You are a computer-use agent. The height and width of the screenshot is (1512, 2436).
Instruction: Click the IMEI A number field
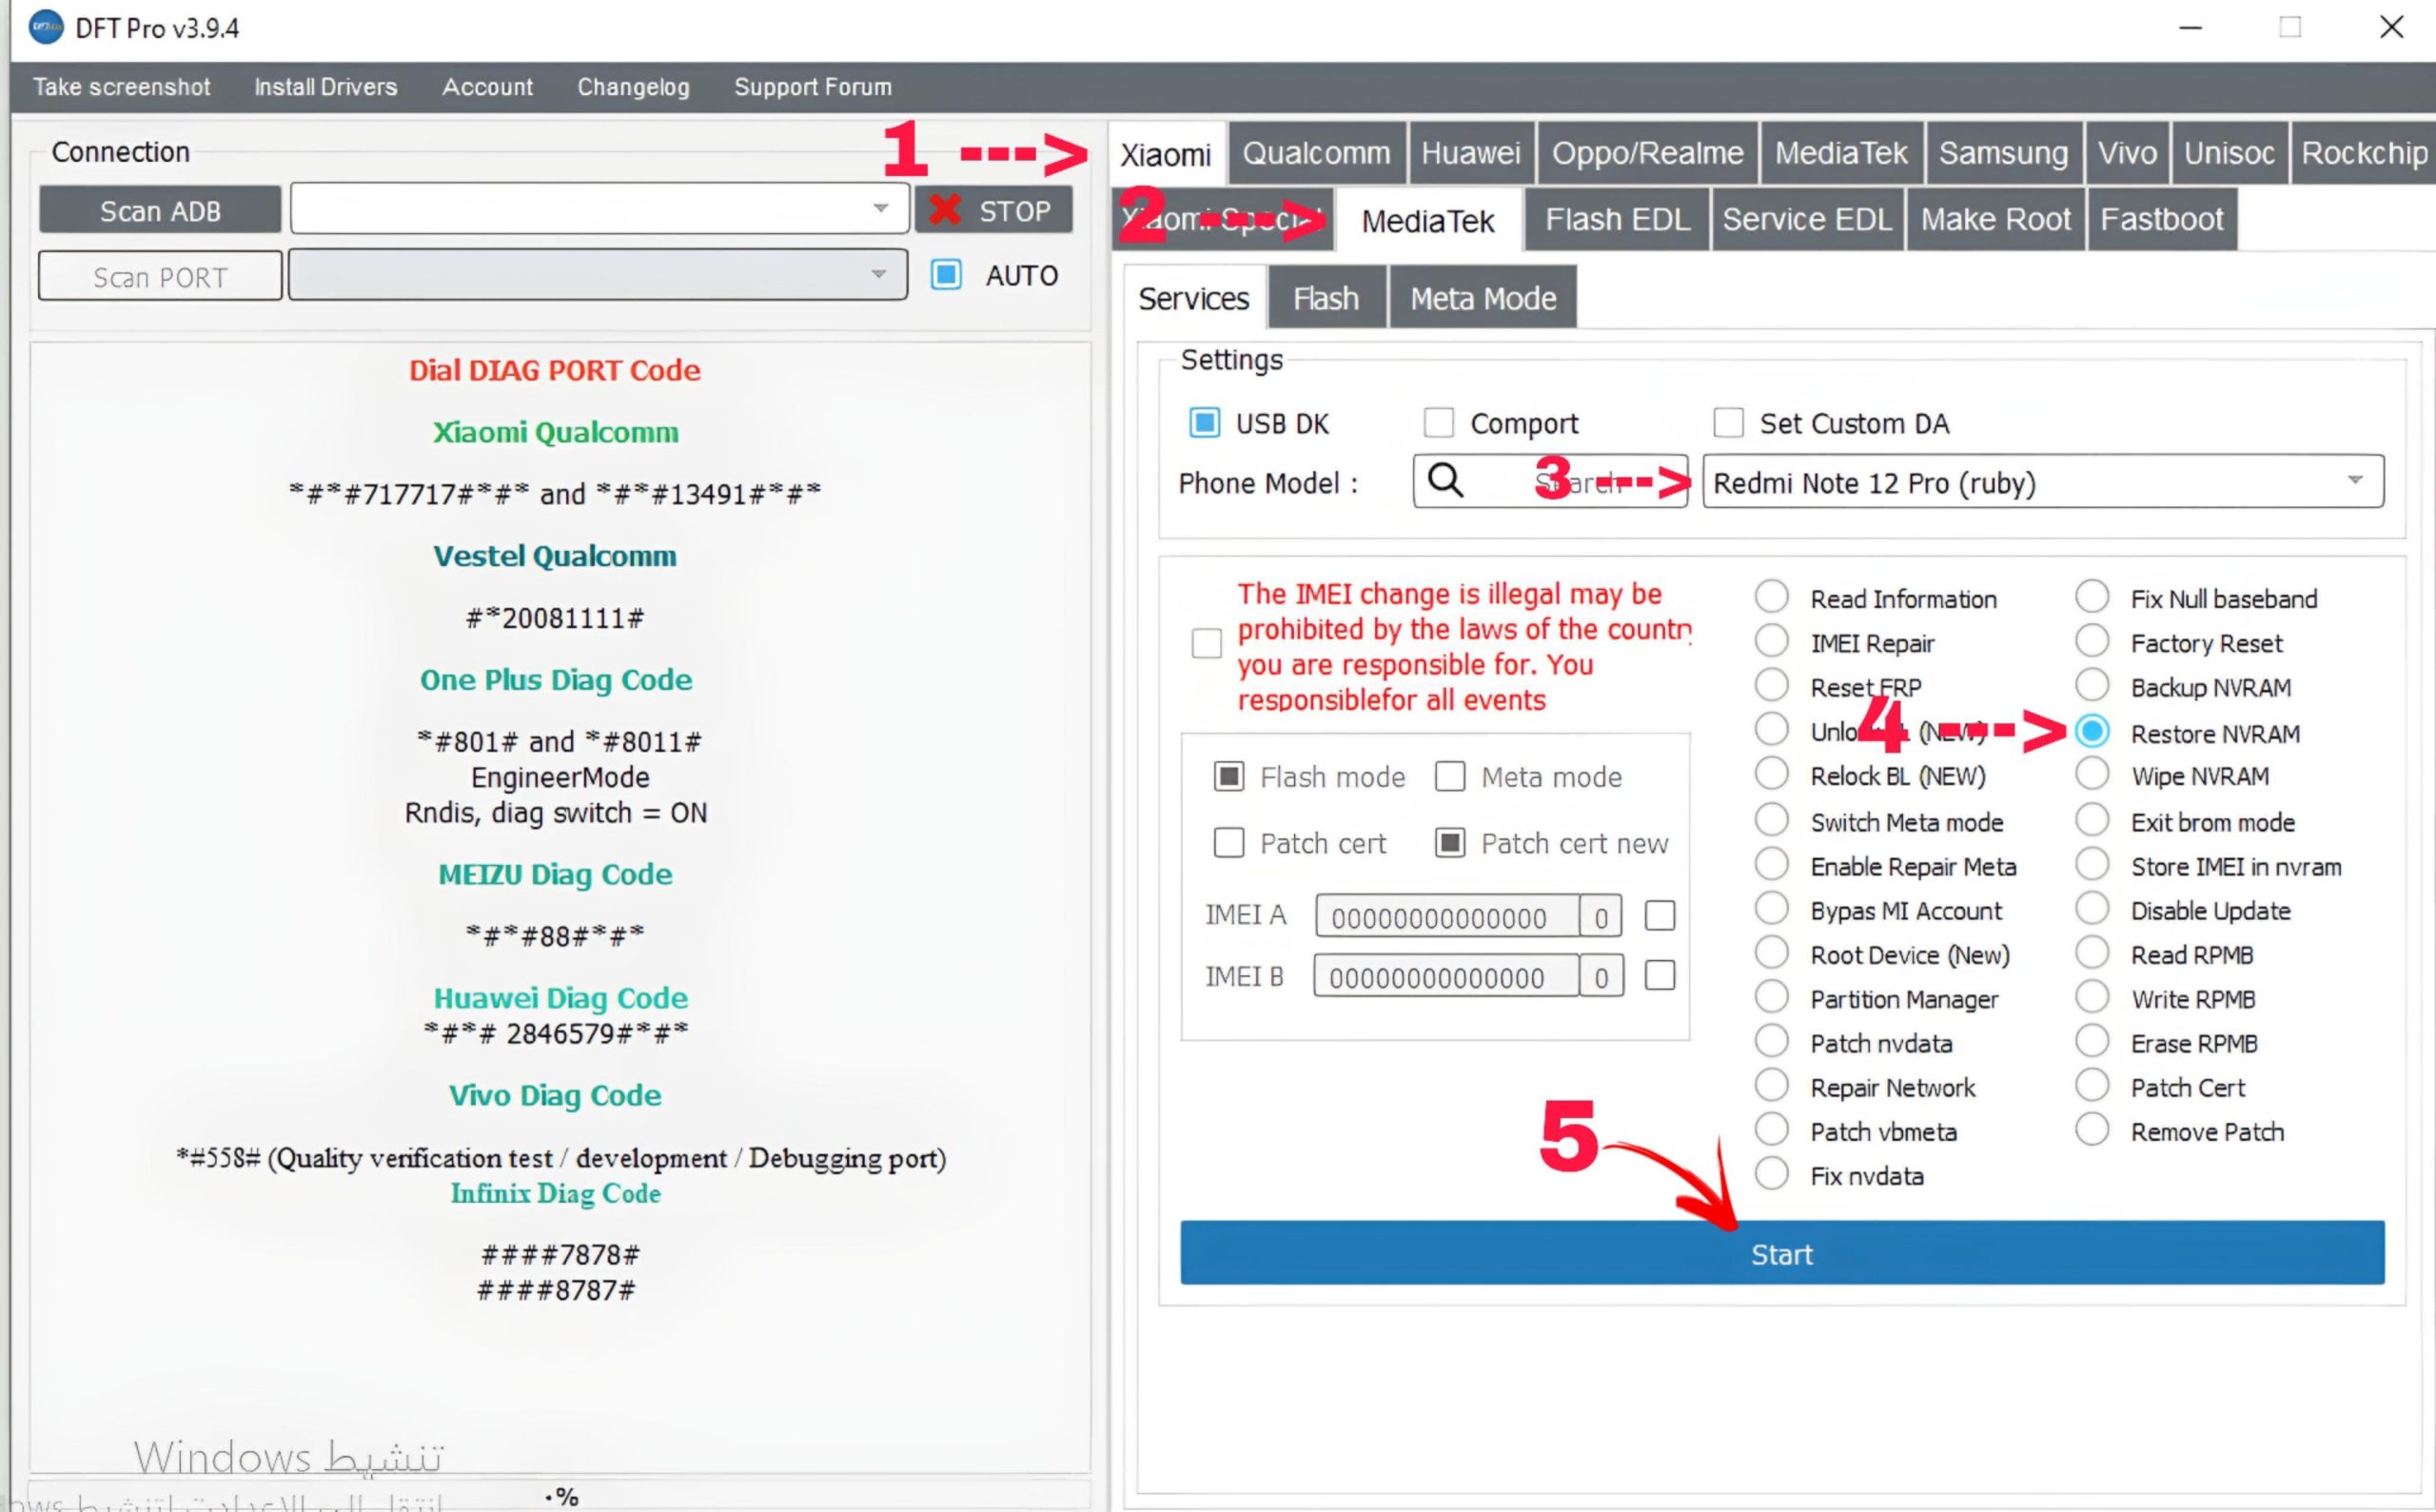pos(1447,916)
